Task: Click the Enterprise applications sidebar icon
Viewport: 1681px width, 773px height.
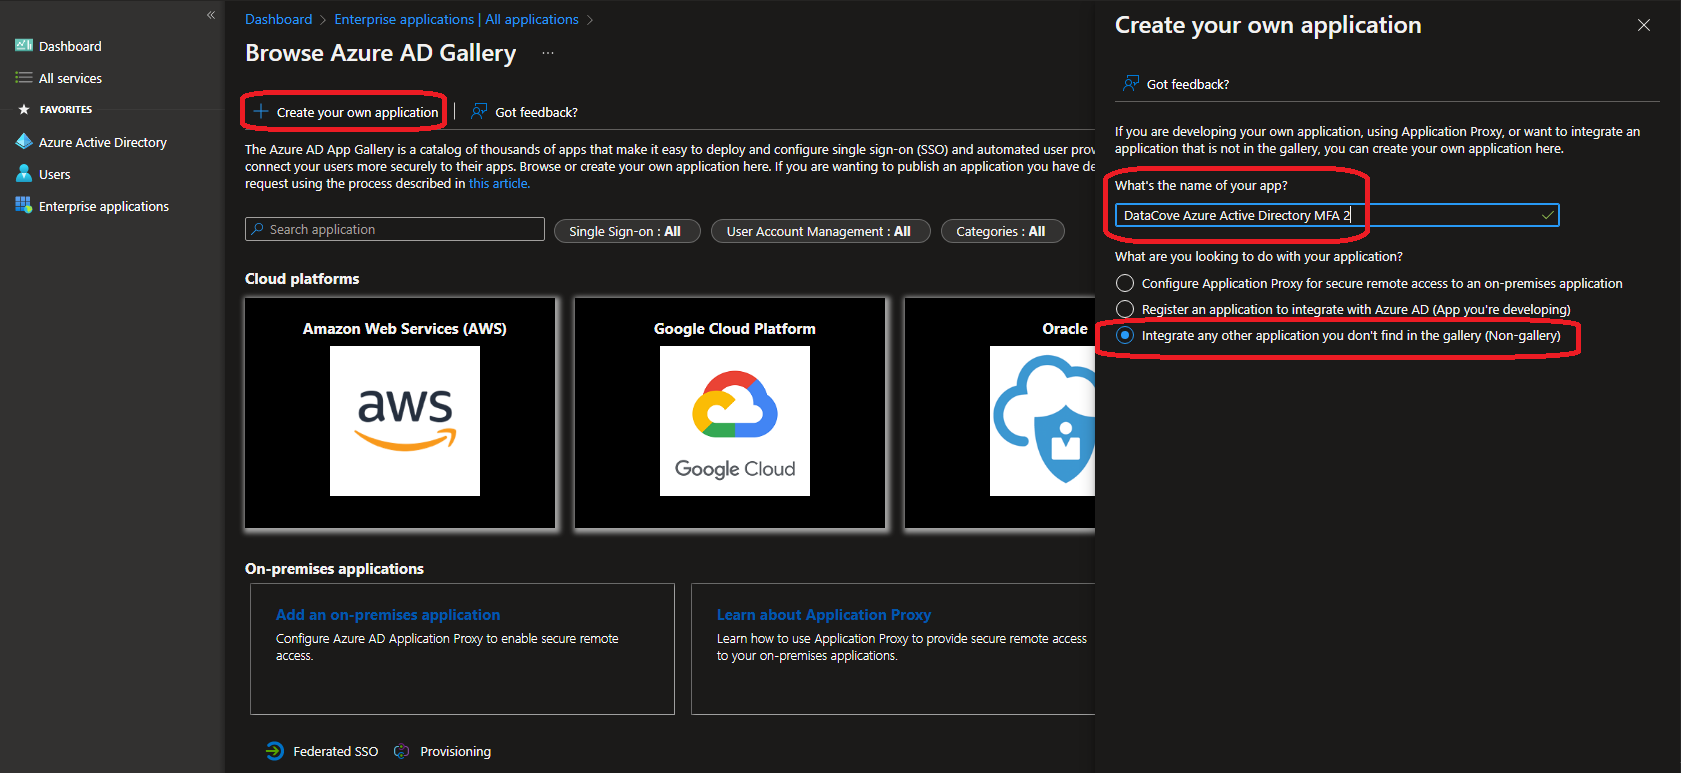Action: coord(24,205)
